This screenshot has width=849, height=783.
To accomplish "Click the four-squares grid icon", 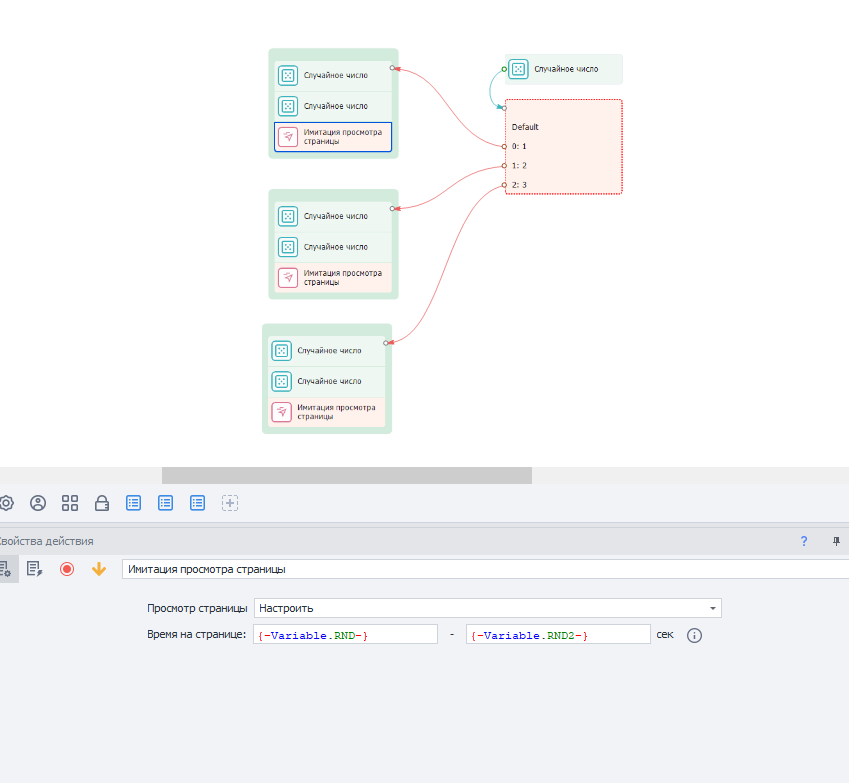I will tap(70, 503).
